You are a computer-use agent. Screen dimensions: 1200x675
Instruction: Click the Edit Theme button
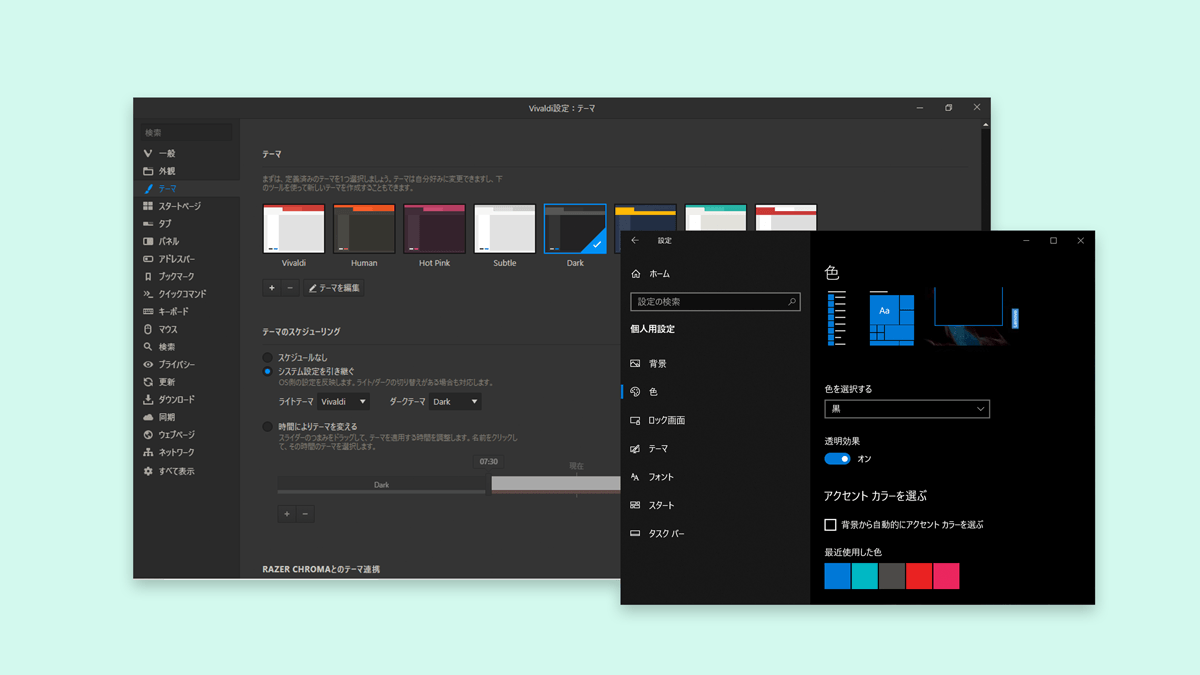point(334,288)
